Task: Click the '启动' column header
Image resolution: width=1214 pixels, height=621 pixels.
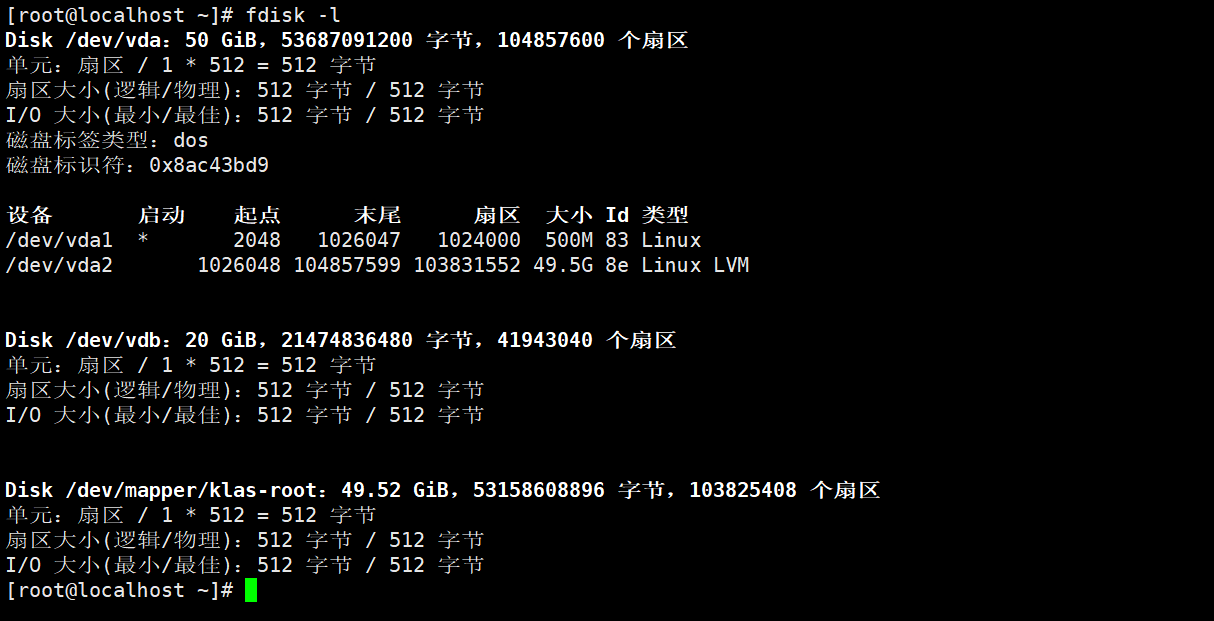Action: point(161,215)
